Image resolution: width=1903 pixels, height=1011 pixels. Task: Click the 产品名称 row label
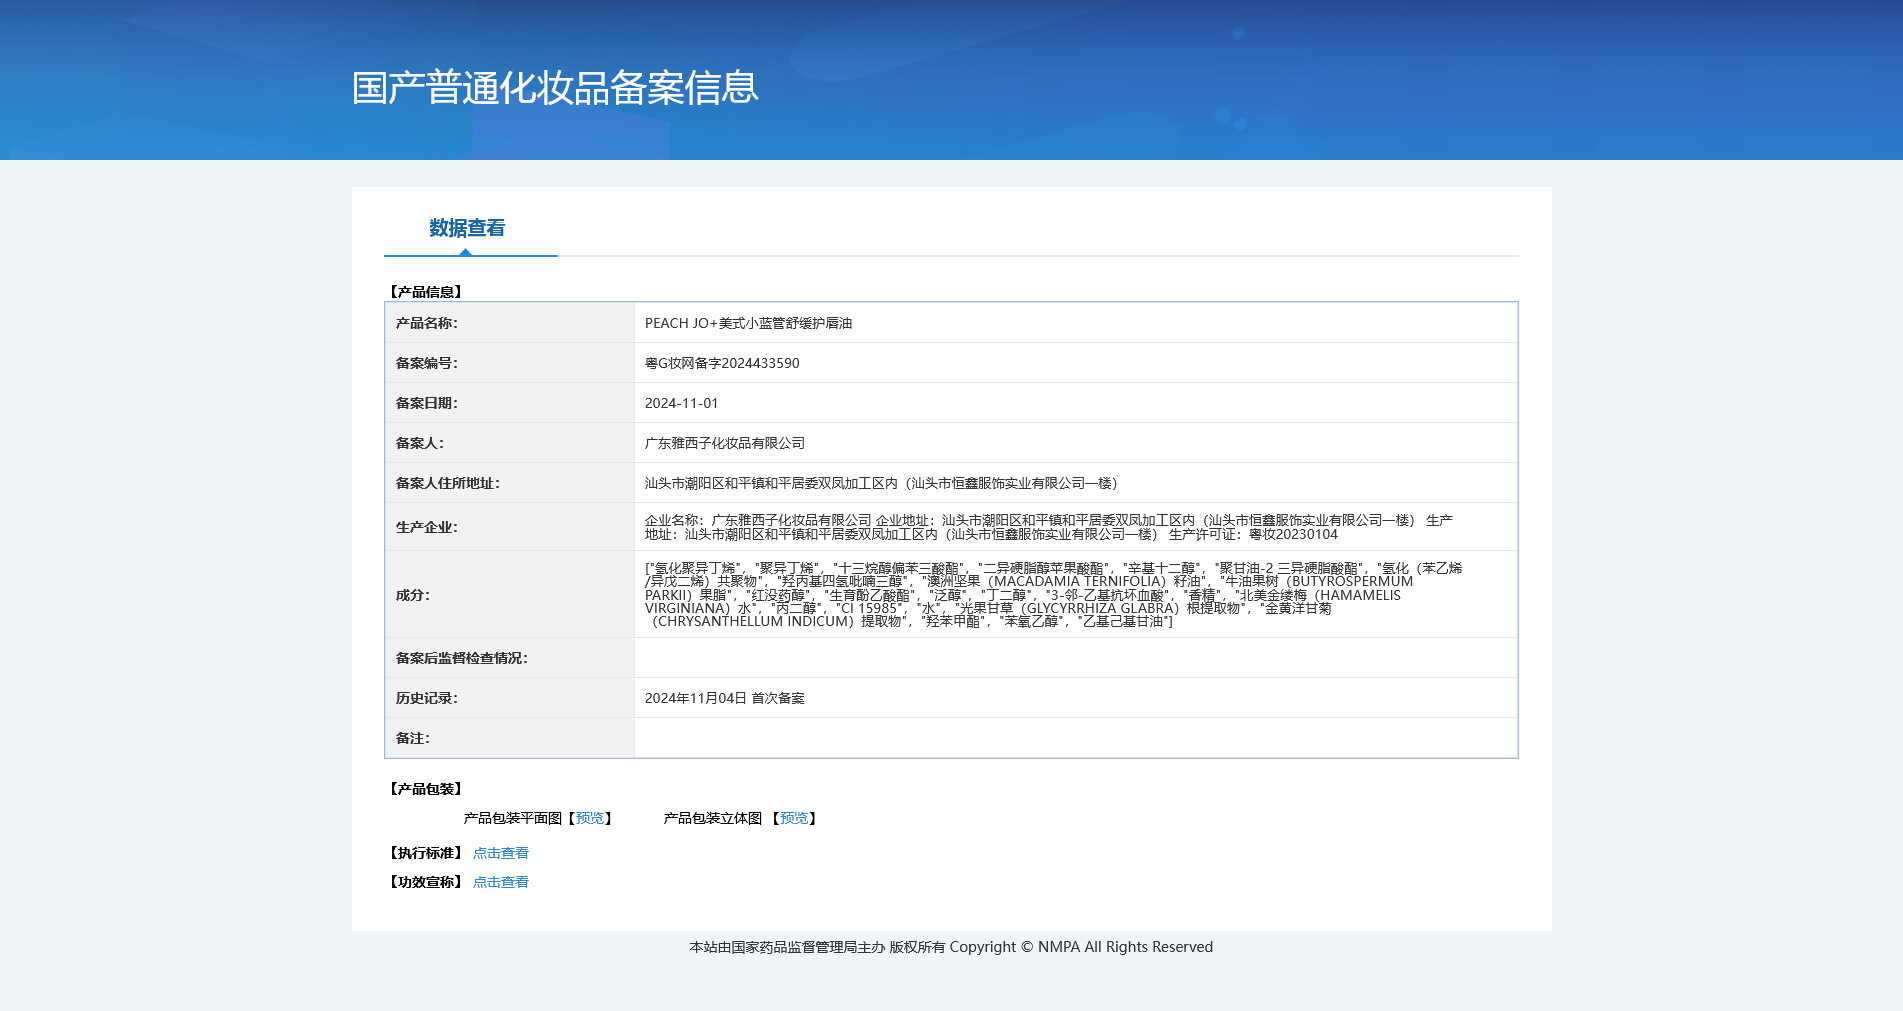tap(427, 323)
